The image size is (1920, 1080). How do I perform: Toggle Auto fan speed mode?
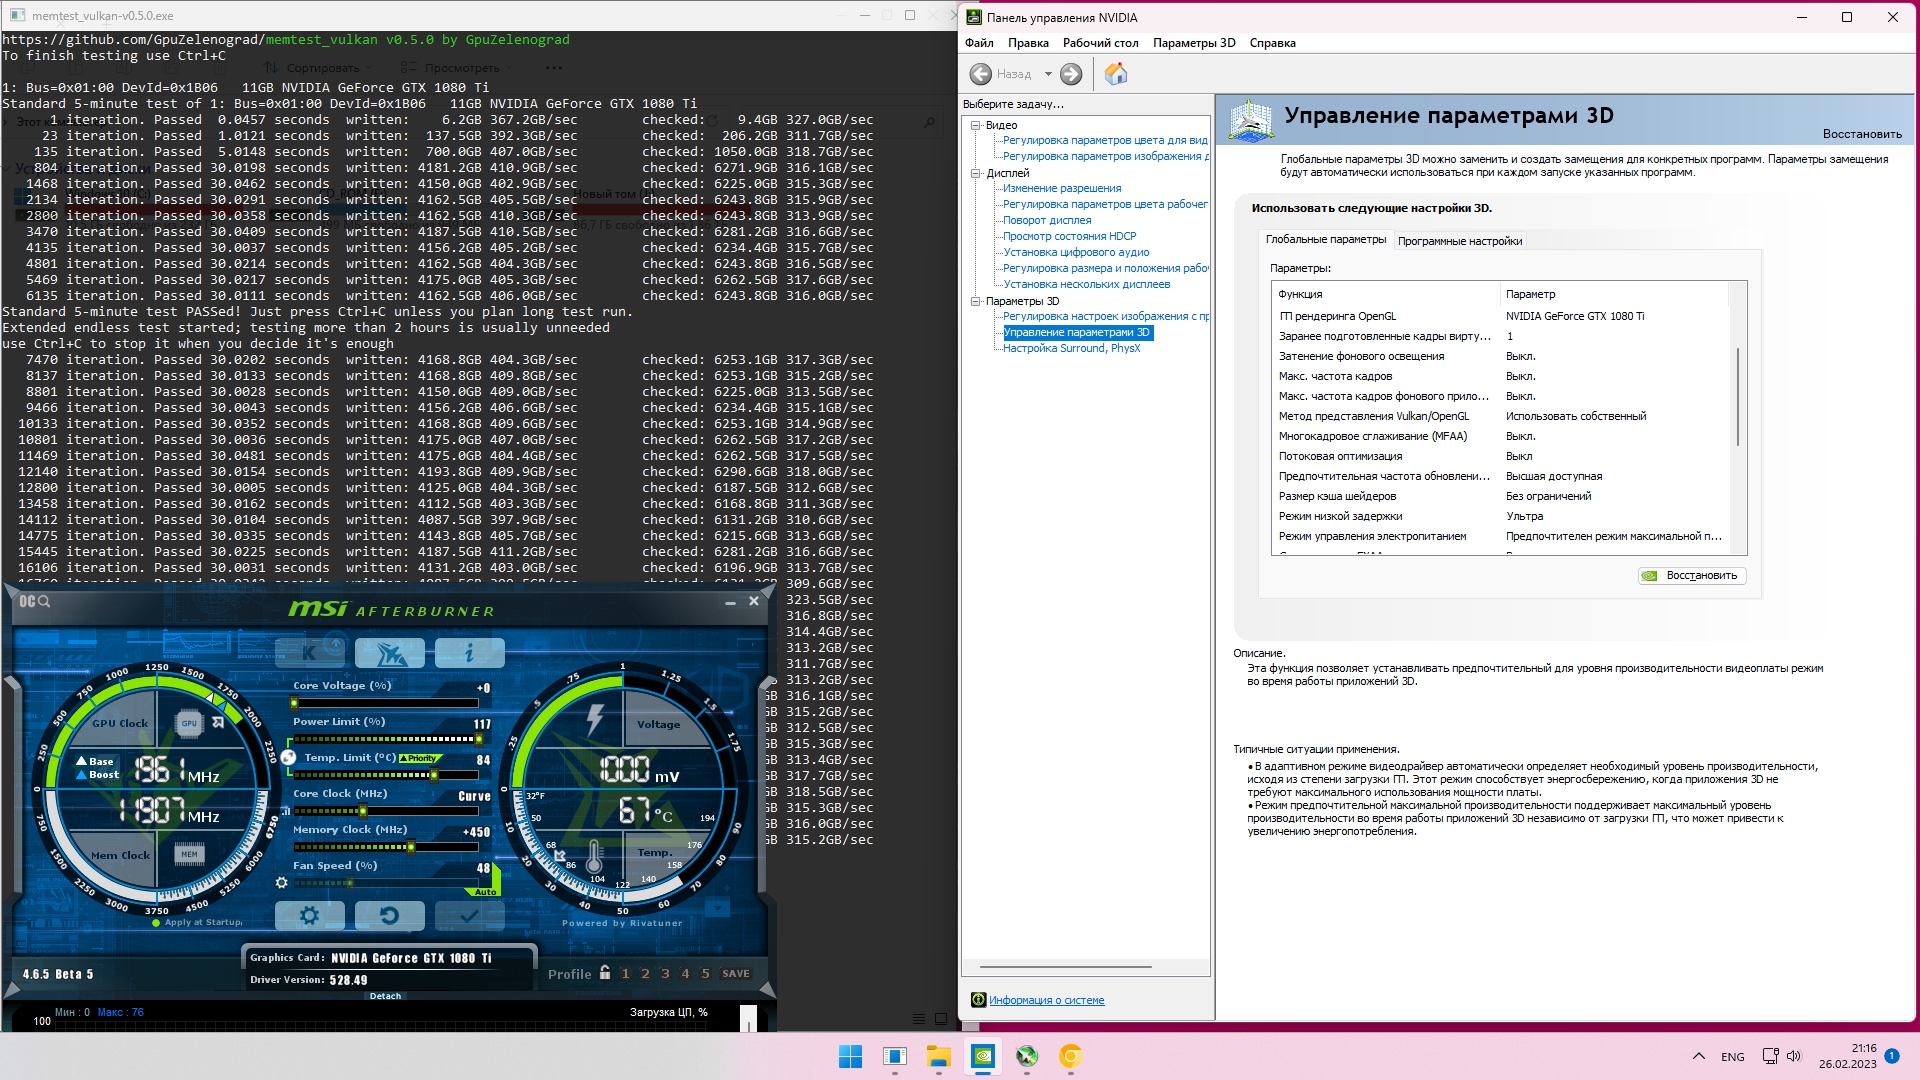[x=485, y=891]
